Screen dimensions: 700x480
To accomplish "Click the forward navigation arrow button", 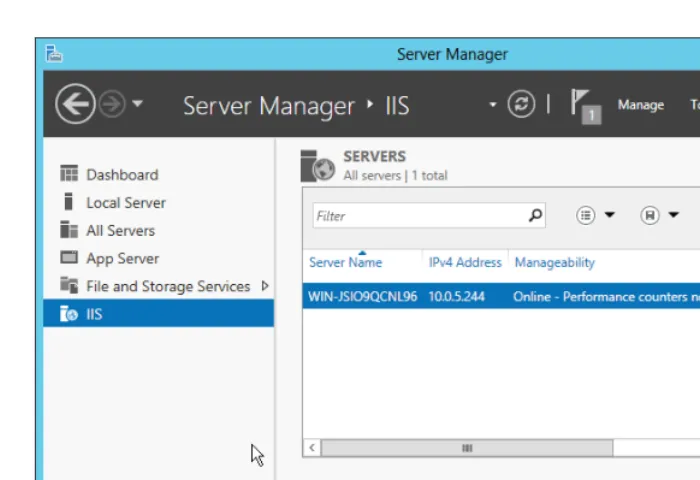I will [x=112, y=104].
